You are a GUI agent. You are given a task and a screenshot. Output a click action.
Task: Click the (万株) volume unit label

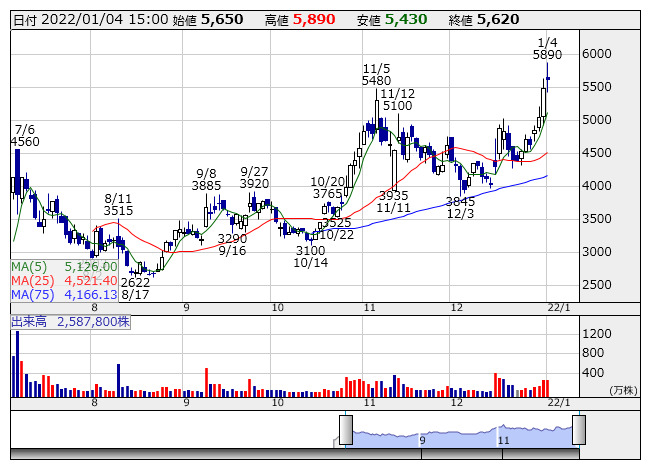[623, 390]
